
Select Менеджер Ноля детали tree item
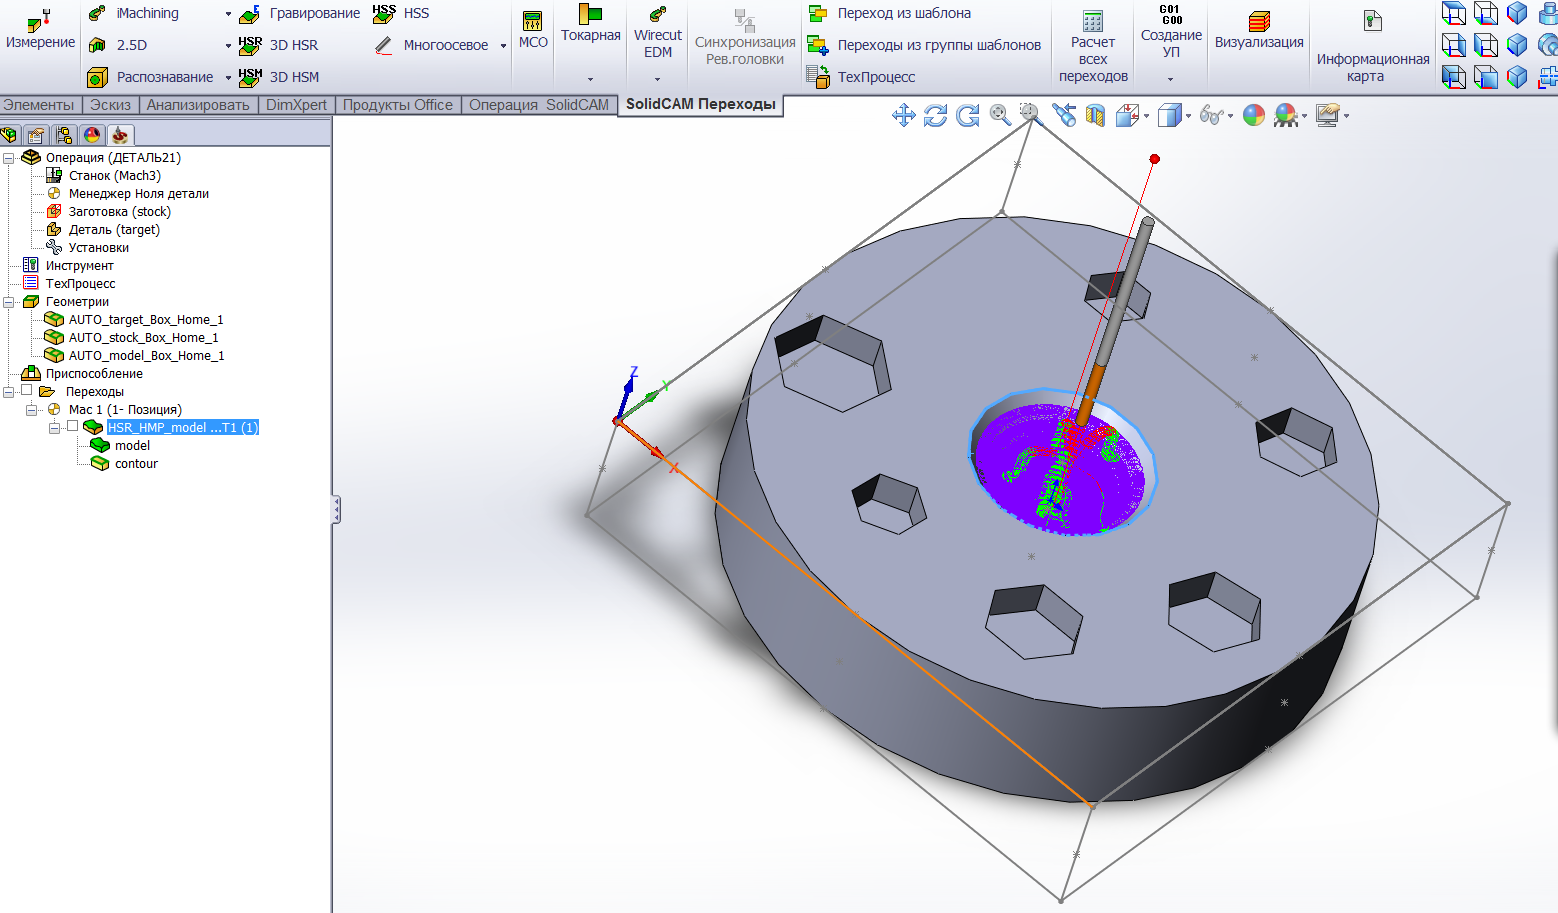(x=139, y=194)
